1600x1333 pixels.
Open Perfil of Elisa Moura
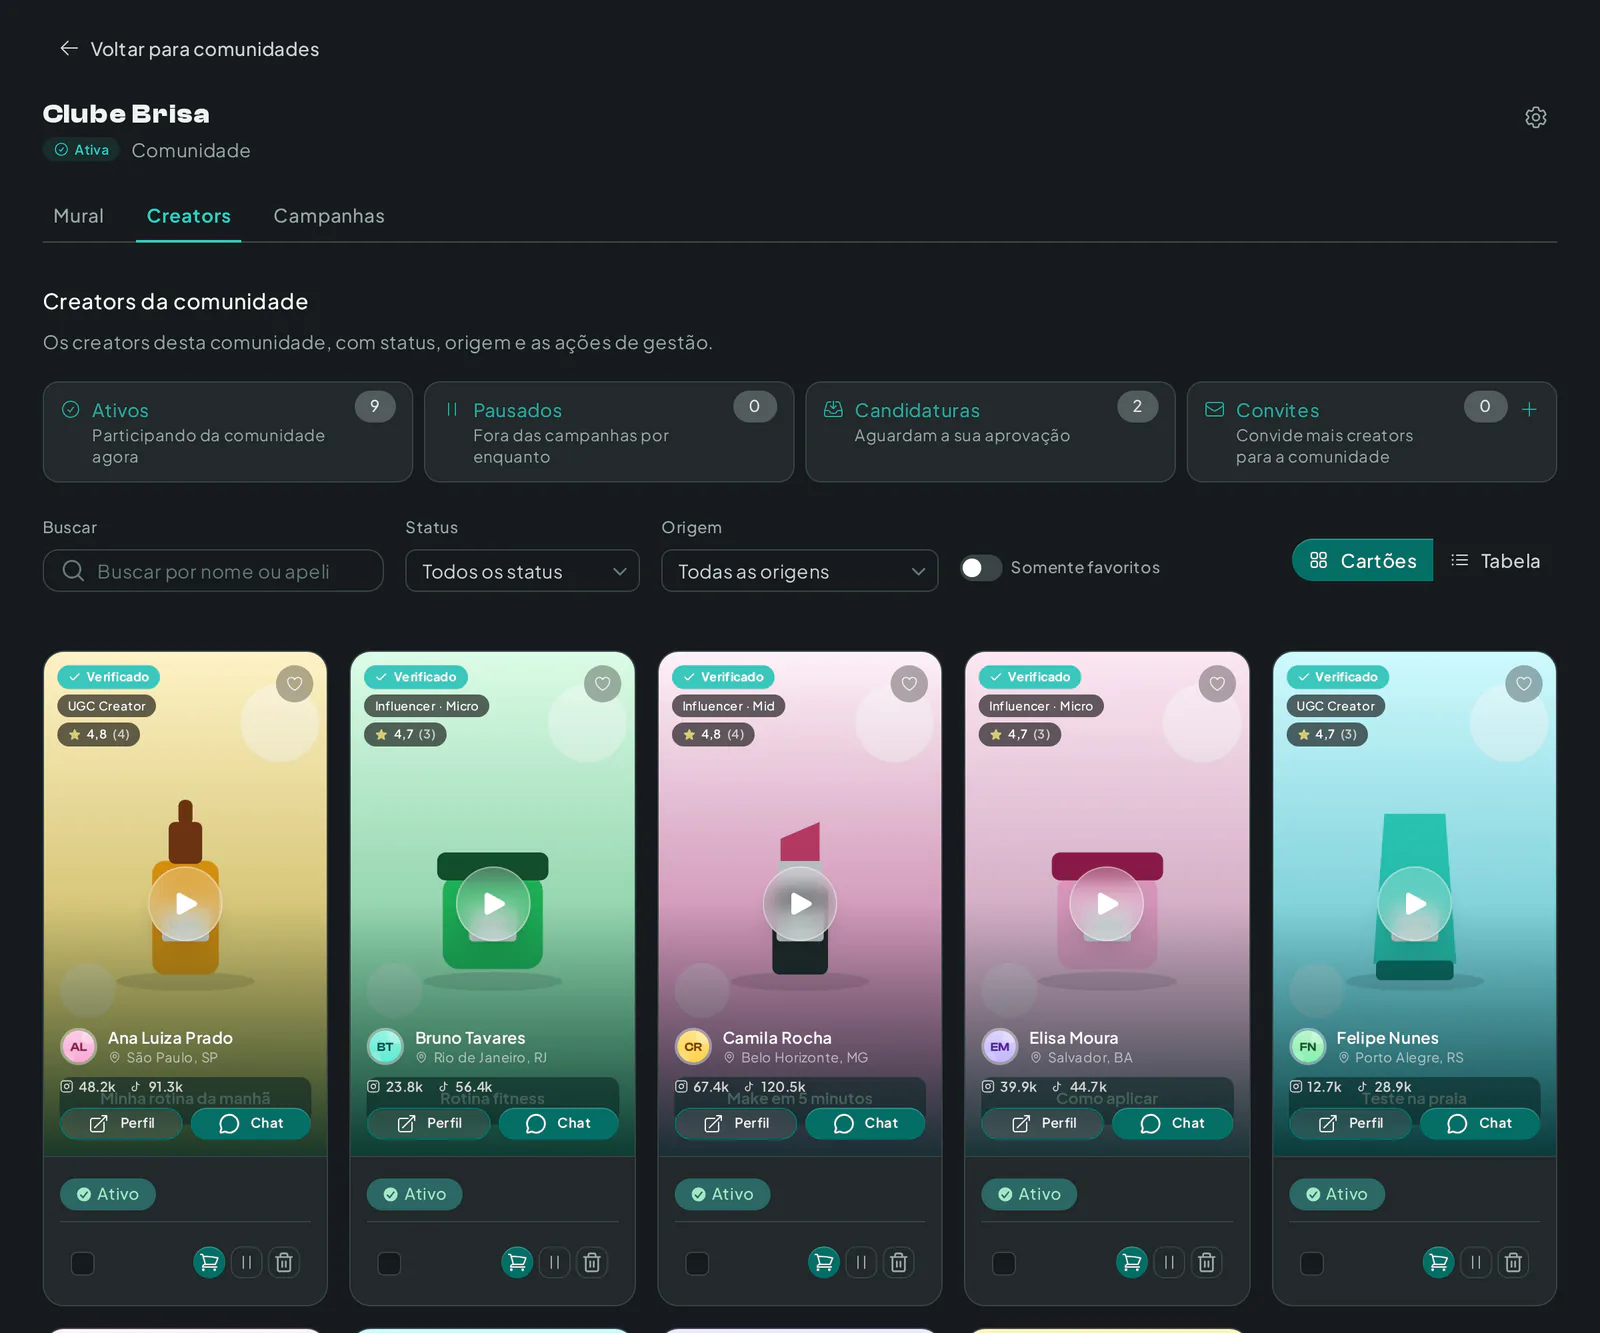click(1043, 1123)
